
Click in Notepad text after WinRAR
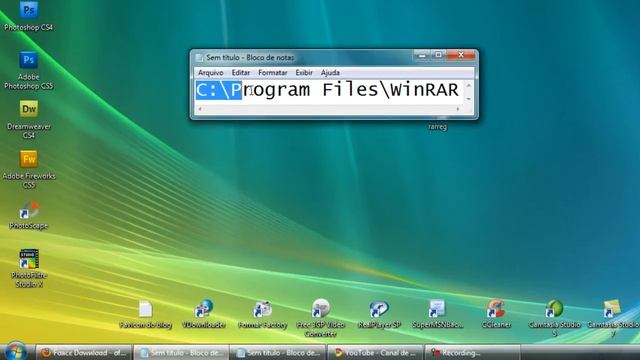[460, 90]
